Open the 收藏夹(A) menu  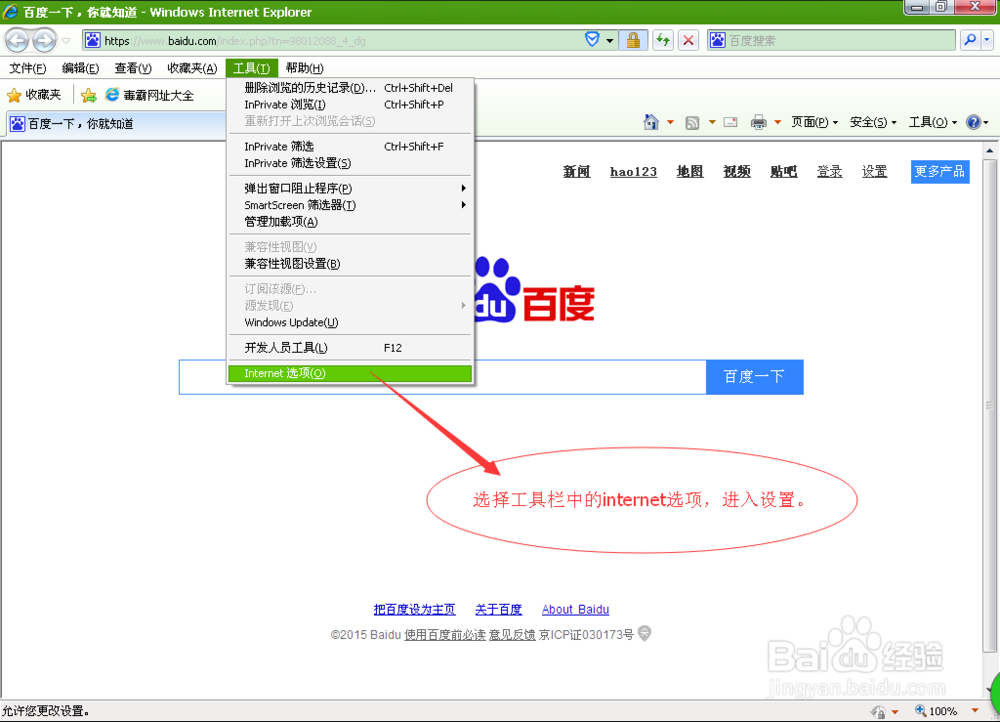coord(192,68)
